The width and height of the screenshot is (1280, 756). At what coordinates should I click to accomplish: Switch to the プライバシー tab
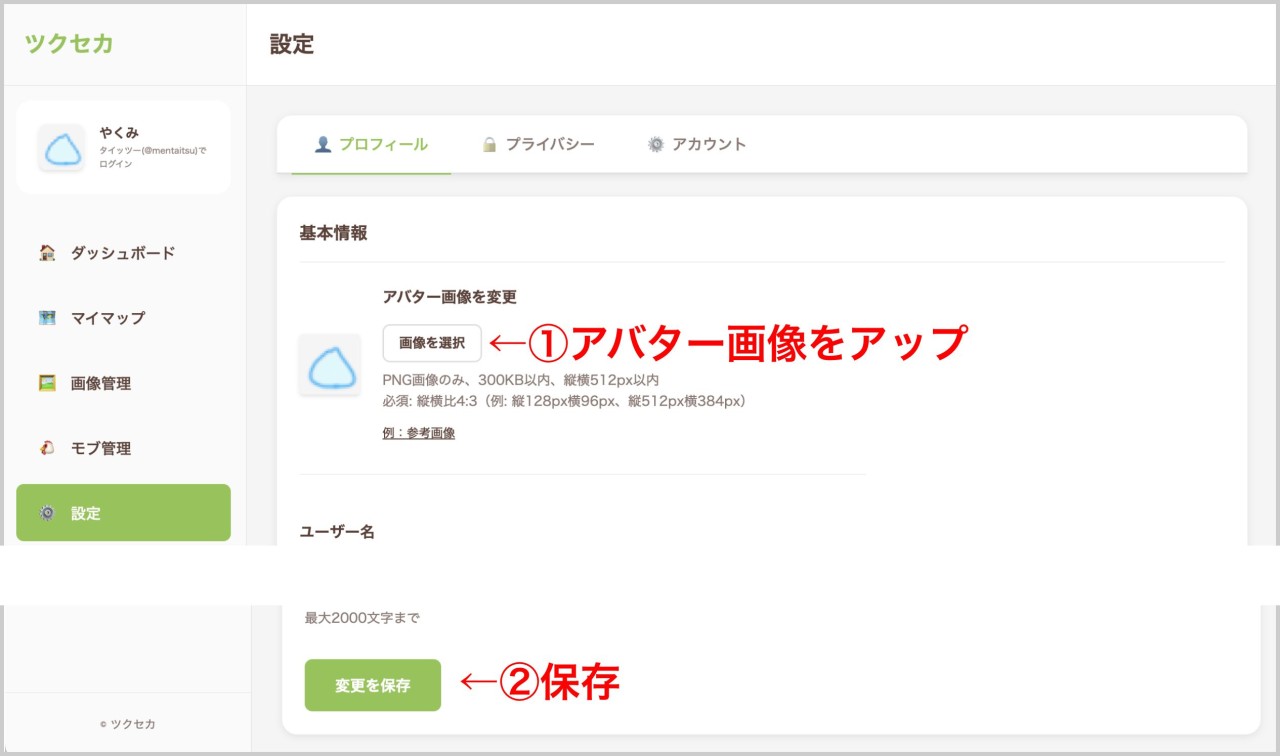point(549,144)
